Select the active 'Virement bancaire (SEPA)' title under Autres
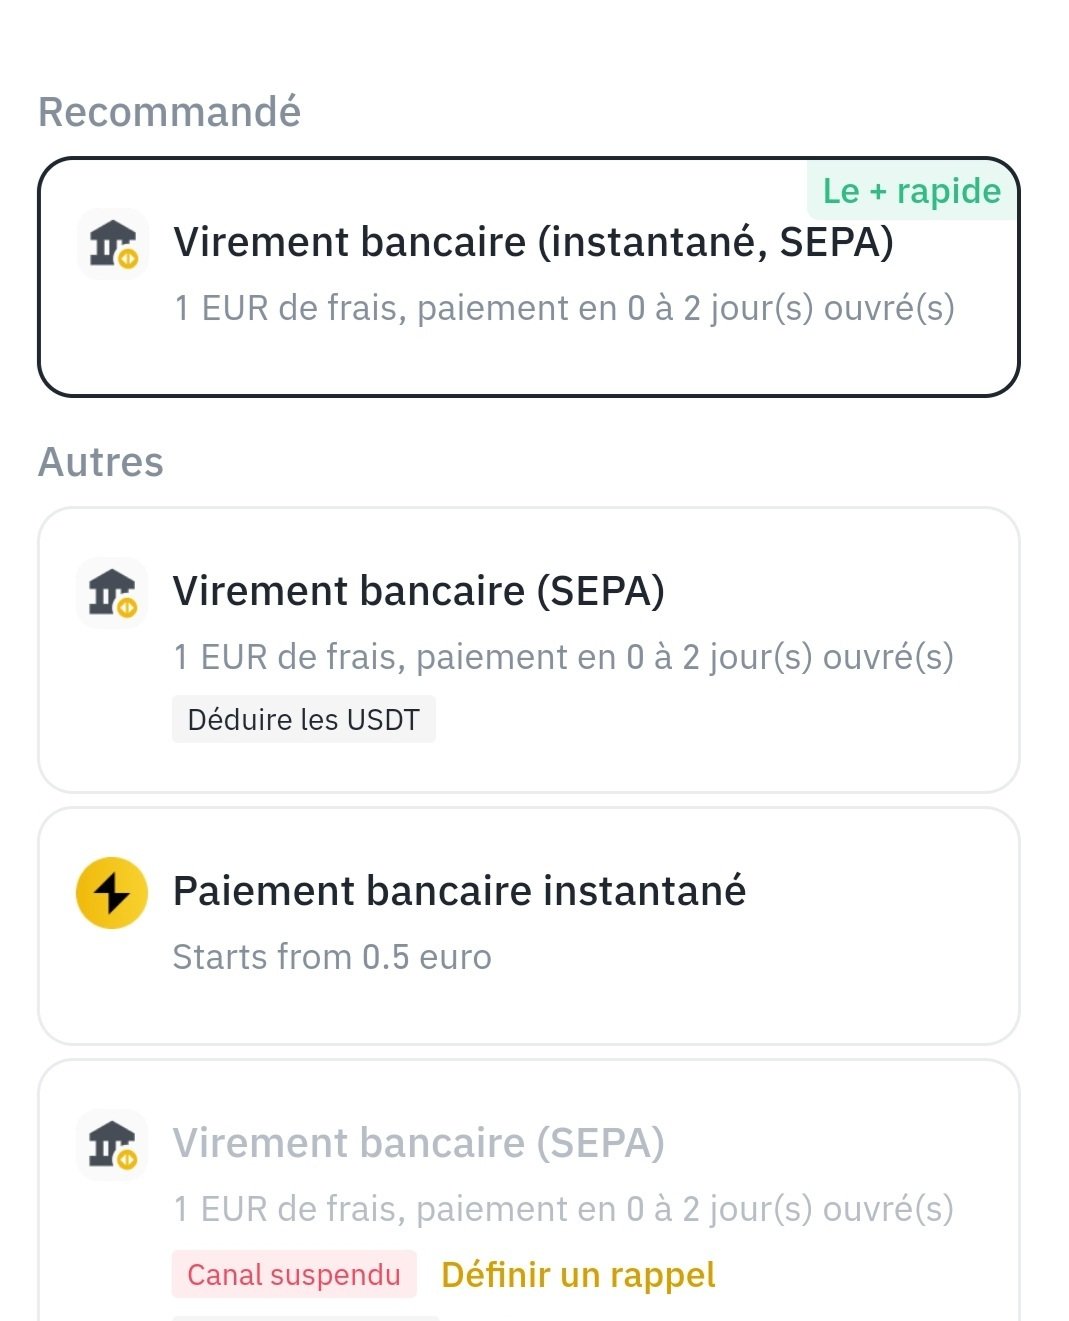 [x=418, y=591]
